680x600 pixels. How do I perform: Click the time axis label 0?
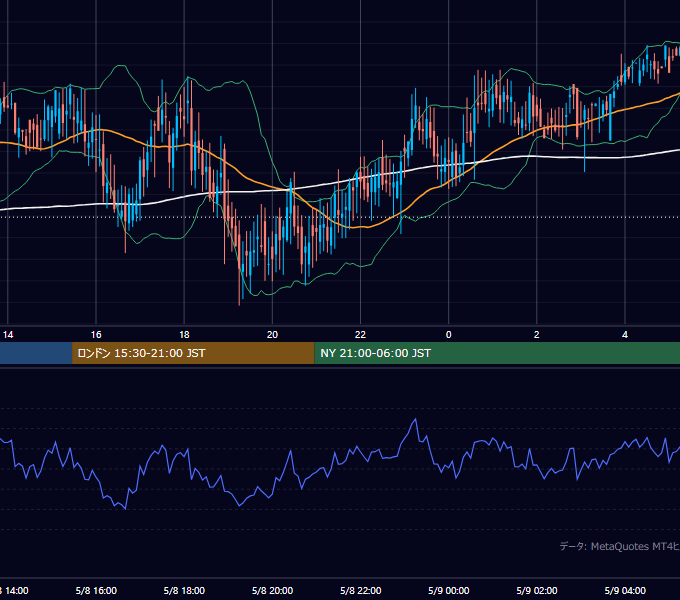448,335
